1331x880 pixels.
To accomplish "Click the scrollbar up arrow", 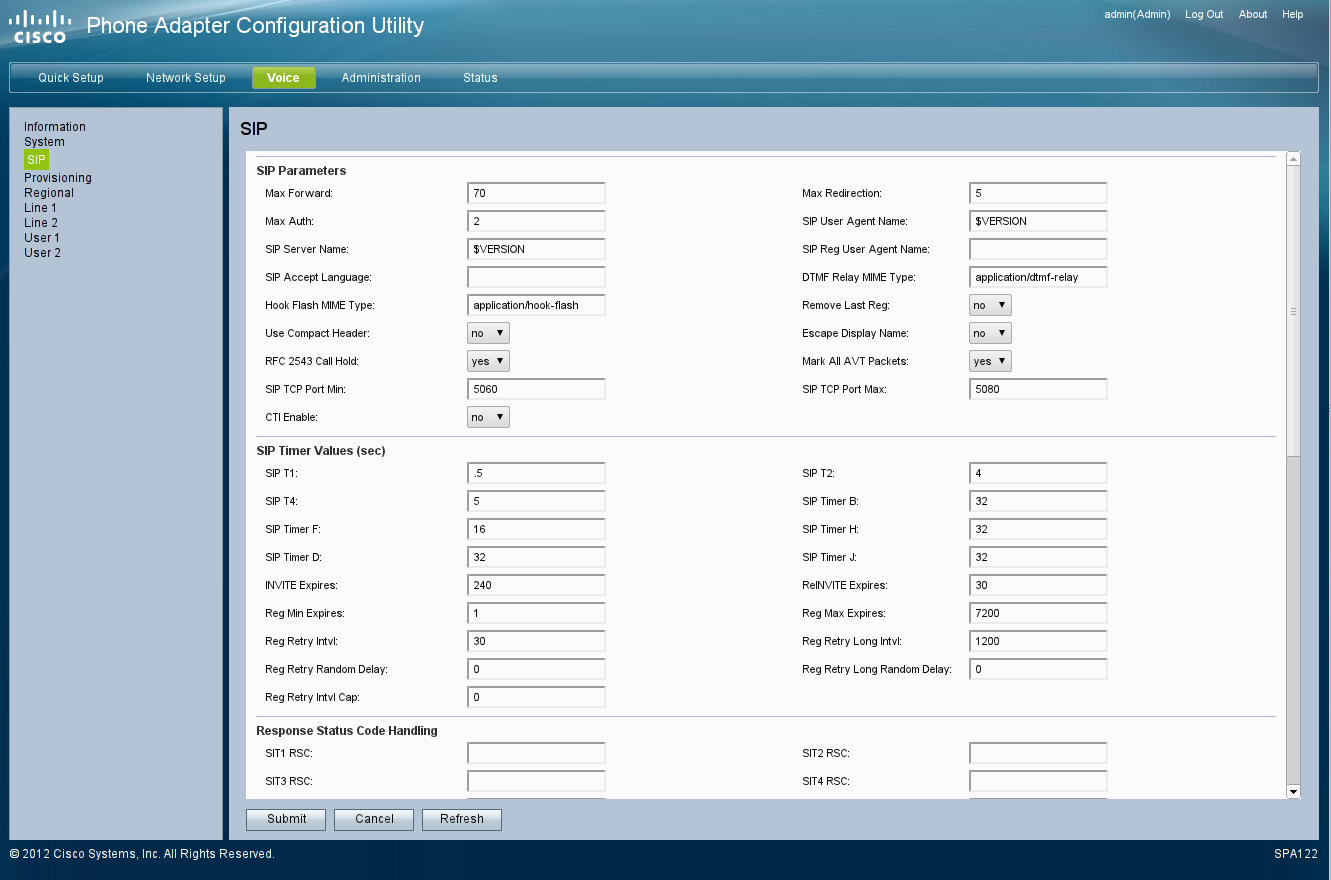I will [x=1292, y=159].
